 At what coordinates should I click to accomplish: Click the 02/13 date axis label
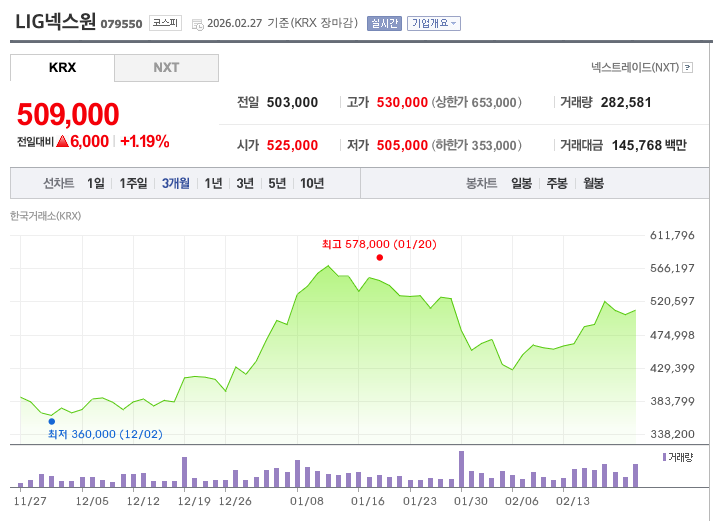[x=573, y=501]
